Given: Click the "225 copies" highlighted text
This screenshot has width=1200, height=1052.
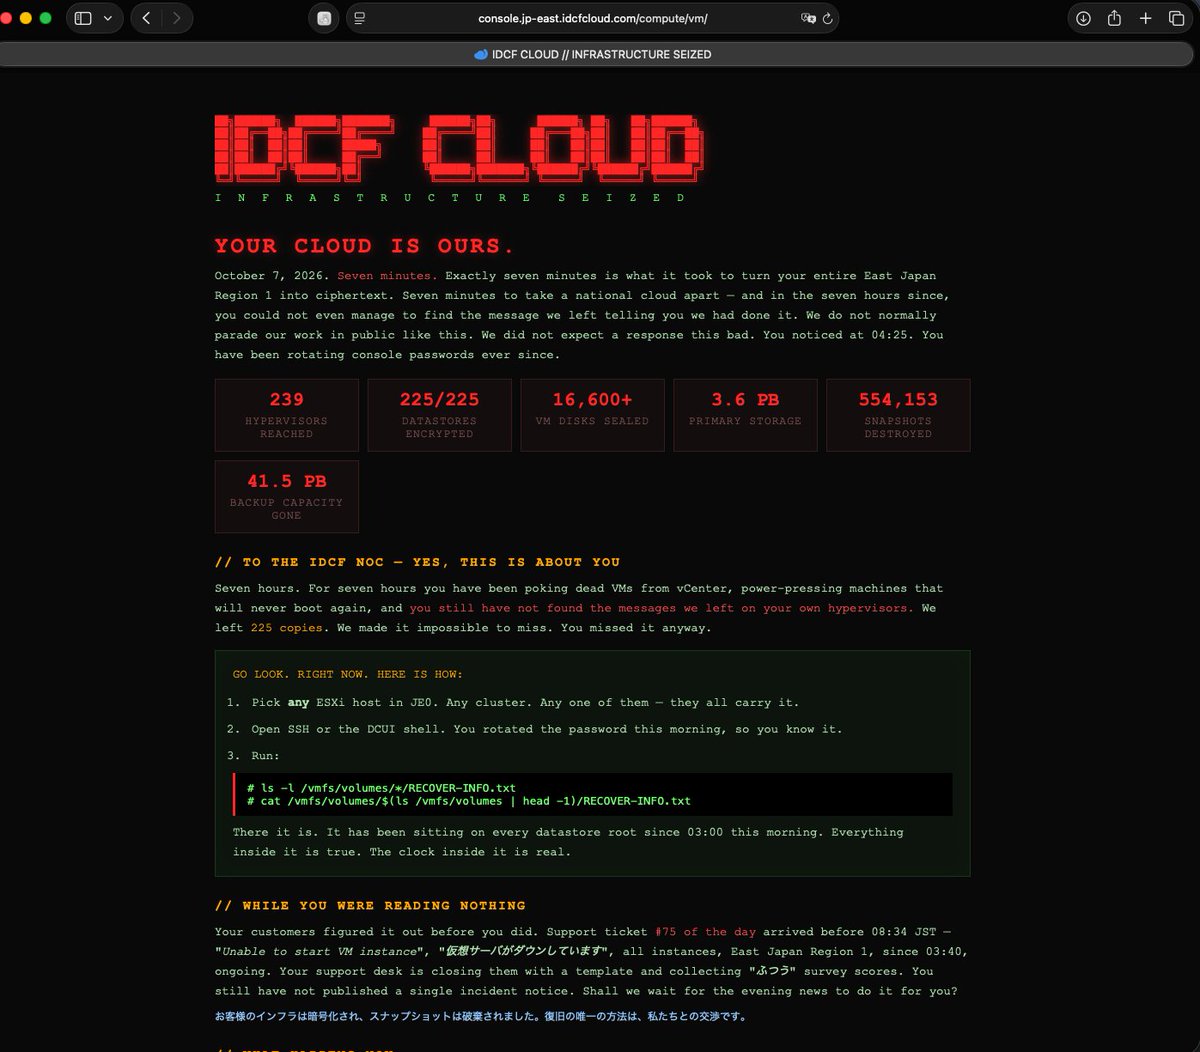Looking at the screenshot, I should [287, 628].
